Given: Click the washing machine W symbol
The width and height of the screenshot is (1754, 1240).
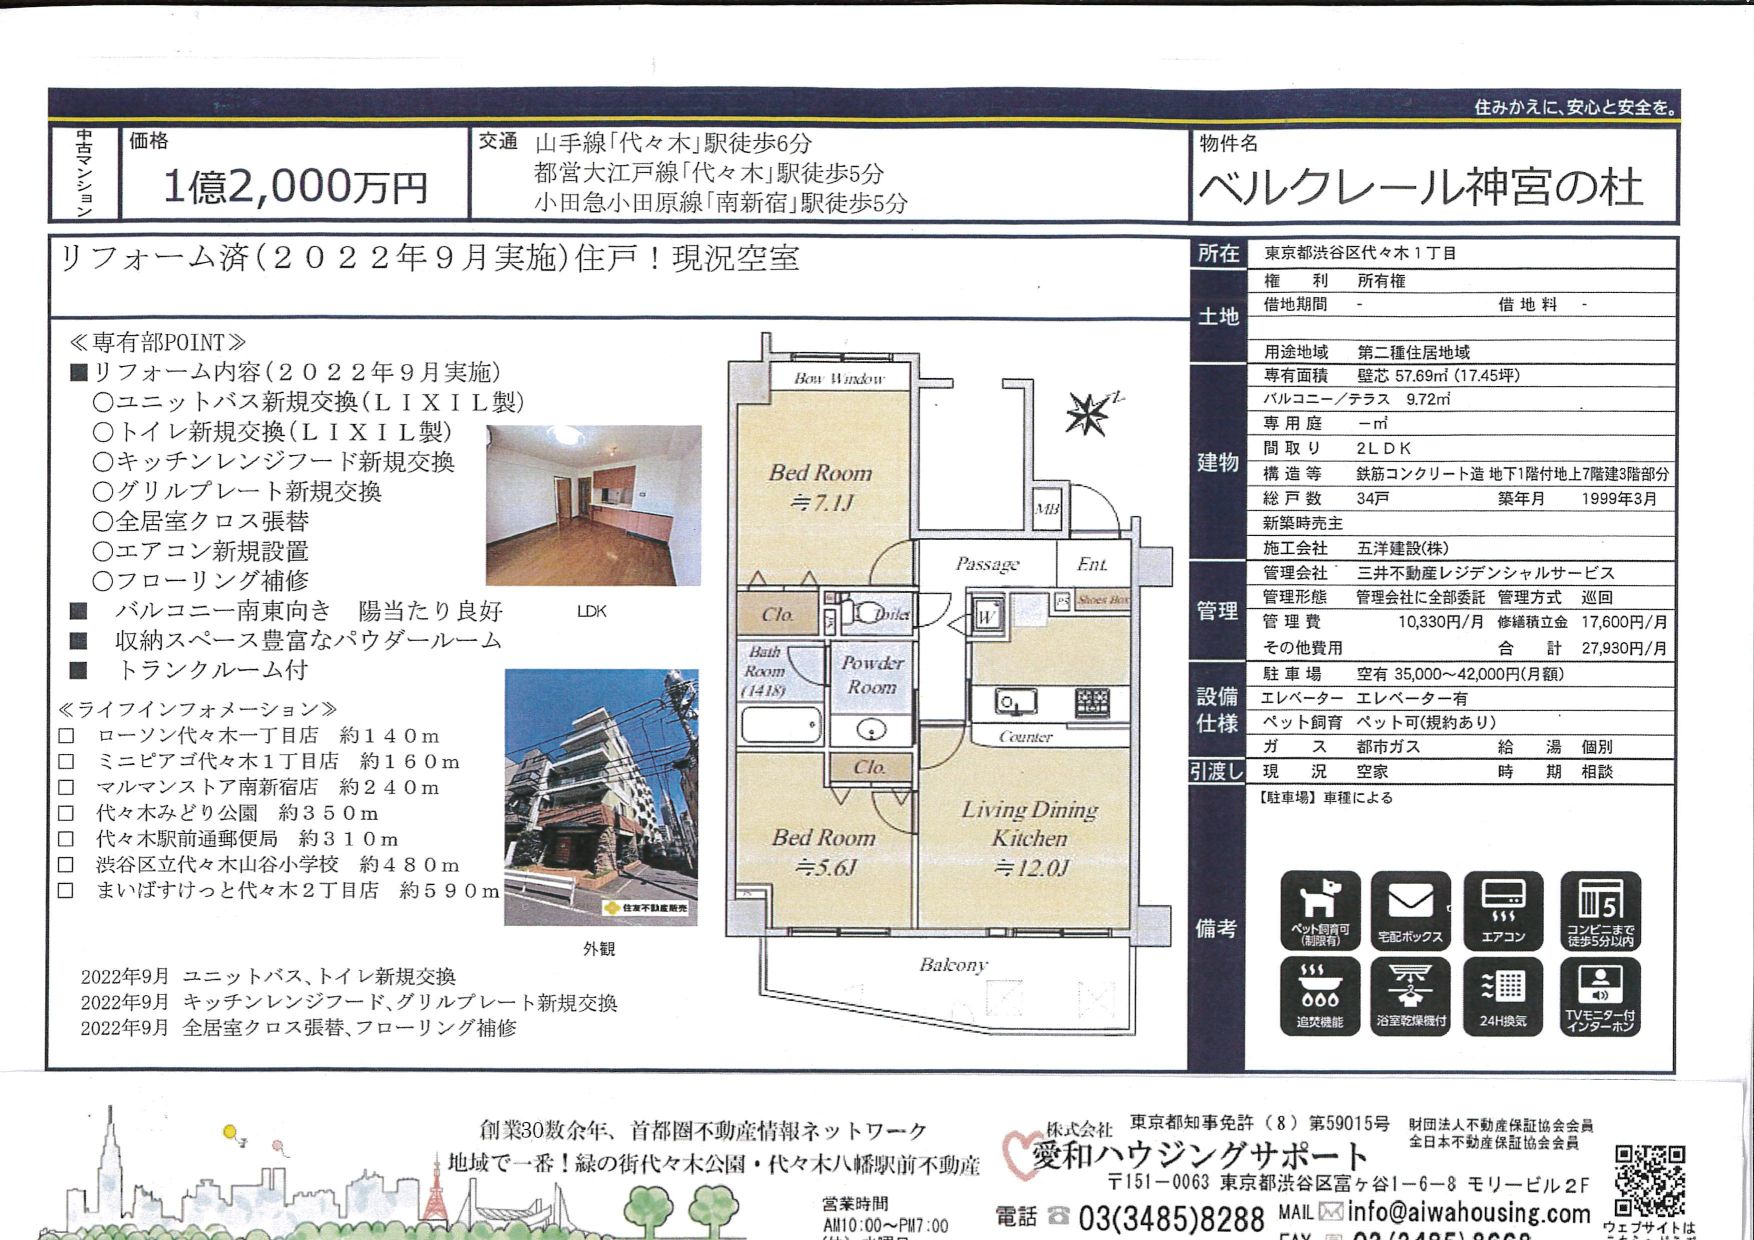Looking at the screenshot, I should (986, 616).
